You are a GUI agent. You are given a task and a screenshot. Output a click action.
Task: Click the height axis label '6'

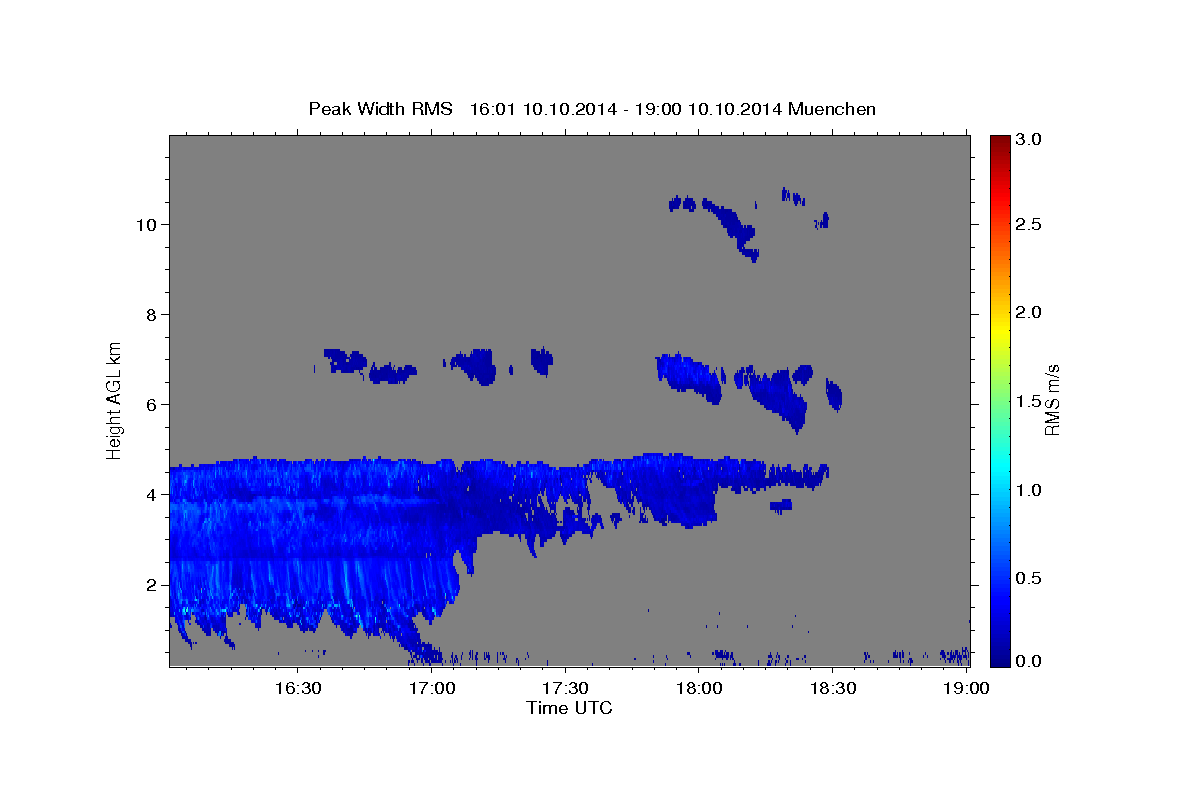(x=151, y=404)
